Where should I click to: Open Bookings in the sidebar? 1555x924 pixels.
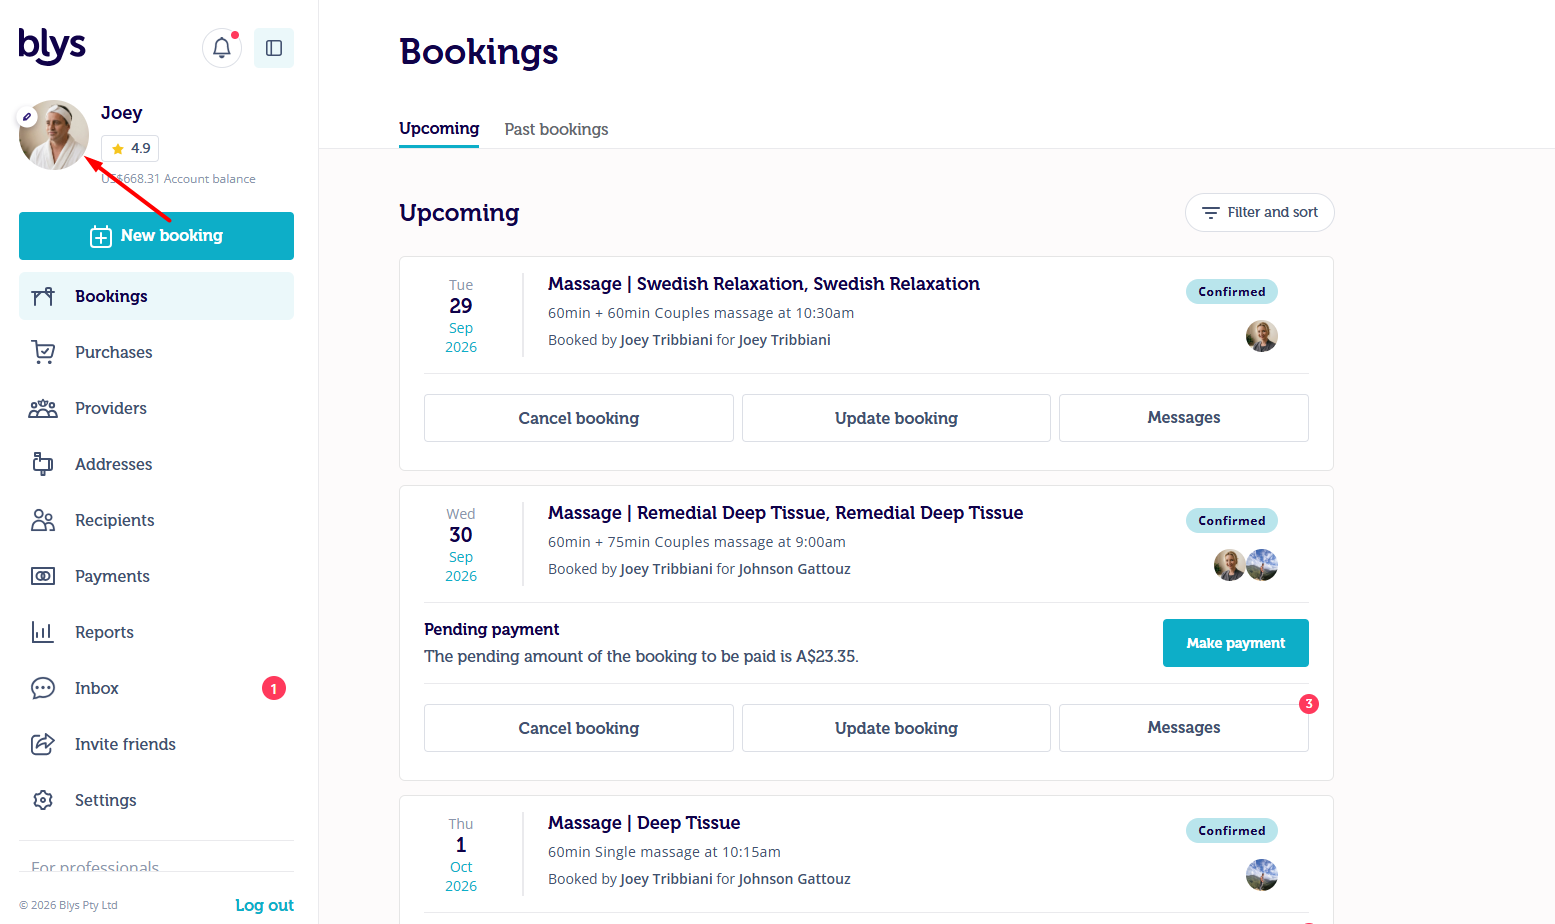156,296
